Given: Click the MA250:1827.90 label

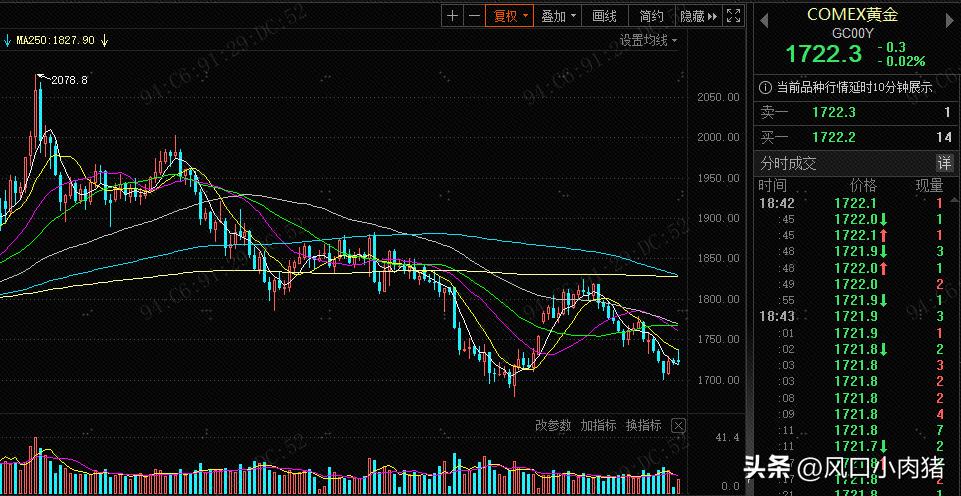Looking at the screenshot, I should point(55,40).
